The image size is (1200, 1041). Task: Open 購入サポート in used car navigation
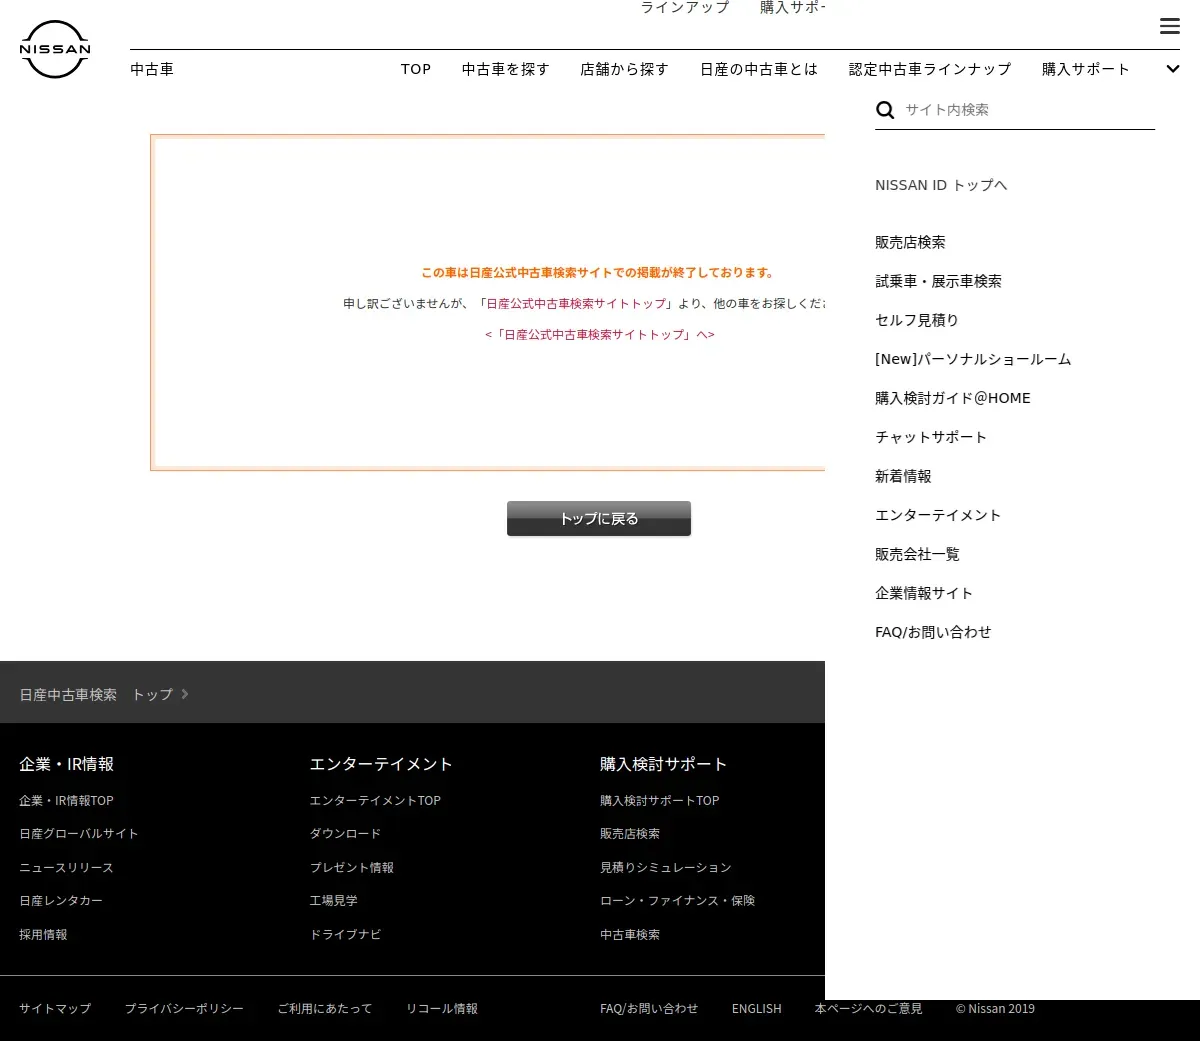[x=1086, y=69]
